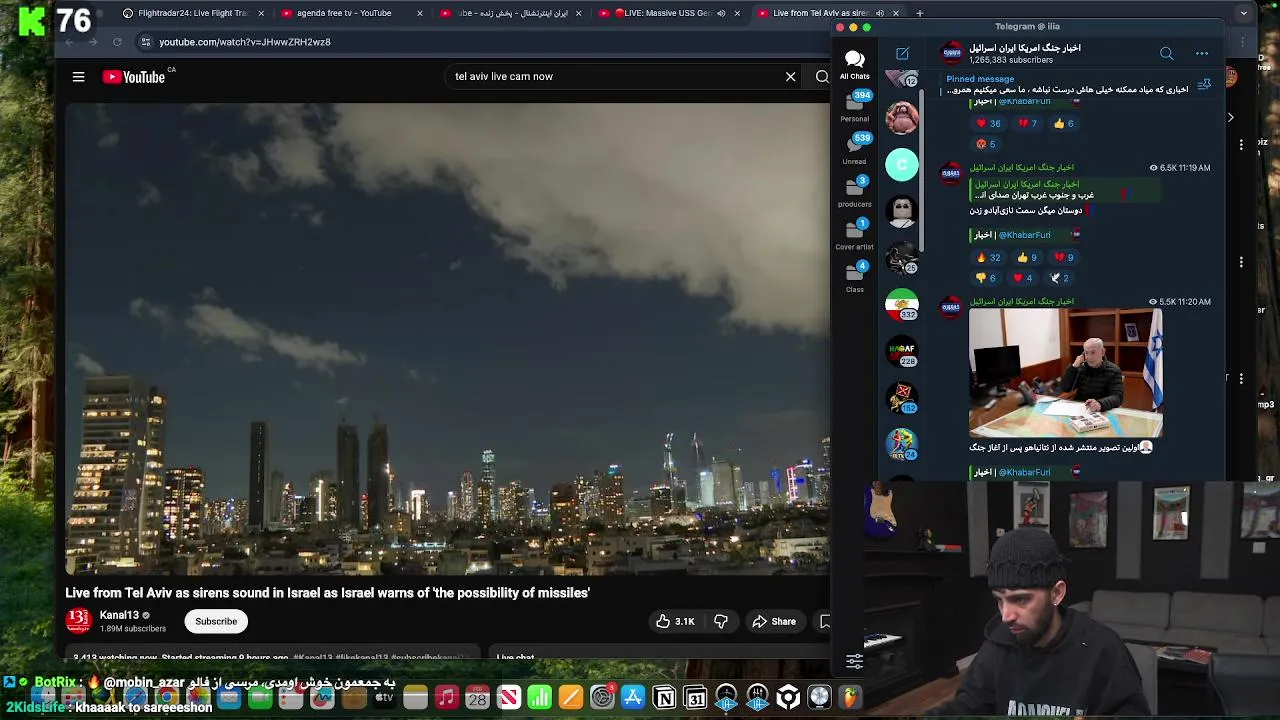Switch to the Iran International live tab
Viewport: 1280px width, 720px height.
click(512, 13)
